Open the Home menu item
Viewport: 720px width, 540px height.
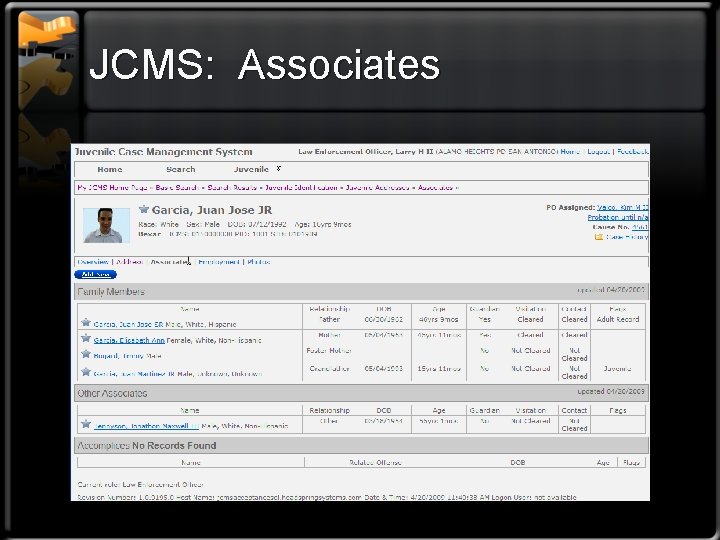110,169
